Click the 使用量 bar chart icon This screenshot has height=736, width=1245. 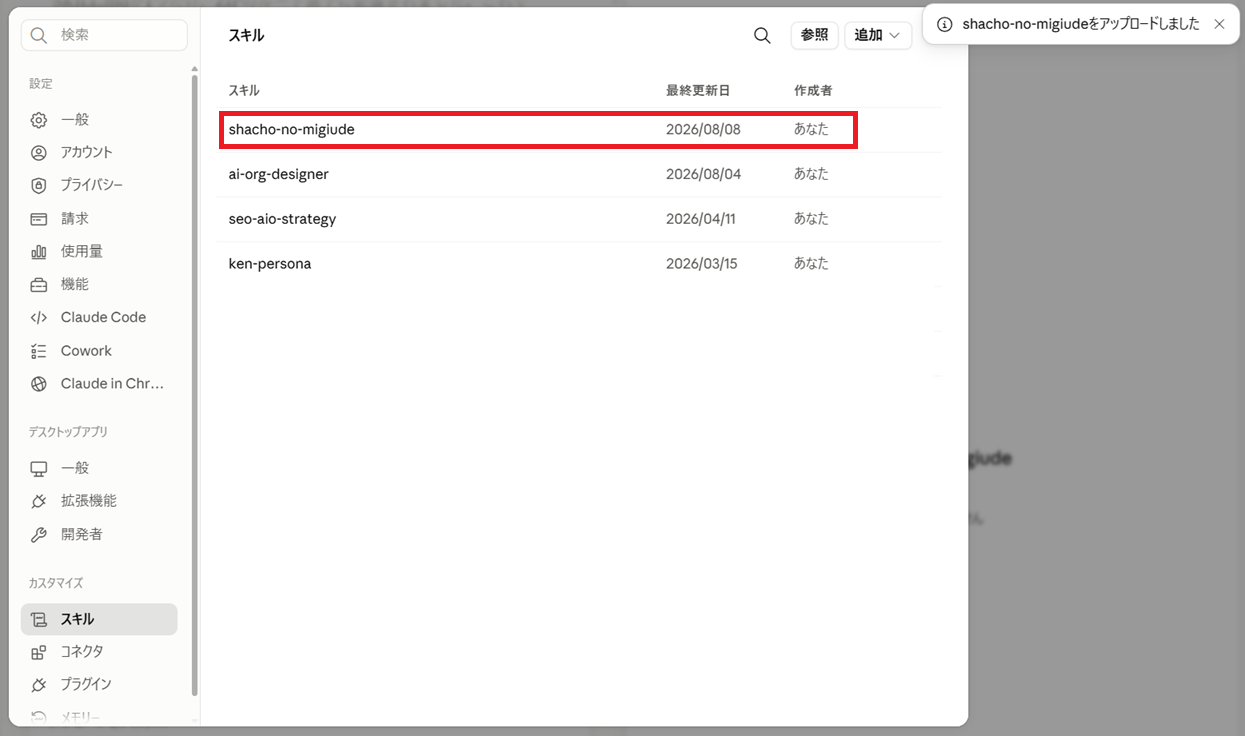coord(39,252)
